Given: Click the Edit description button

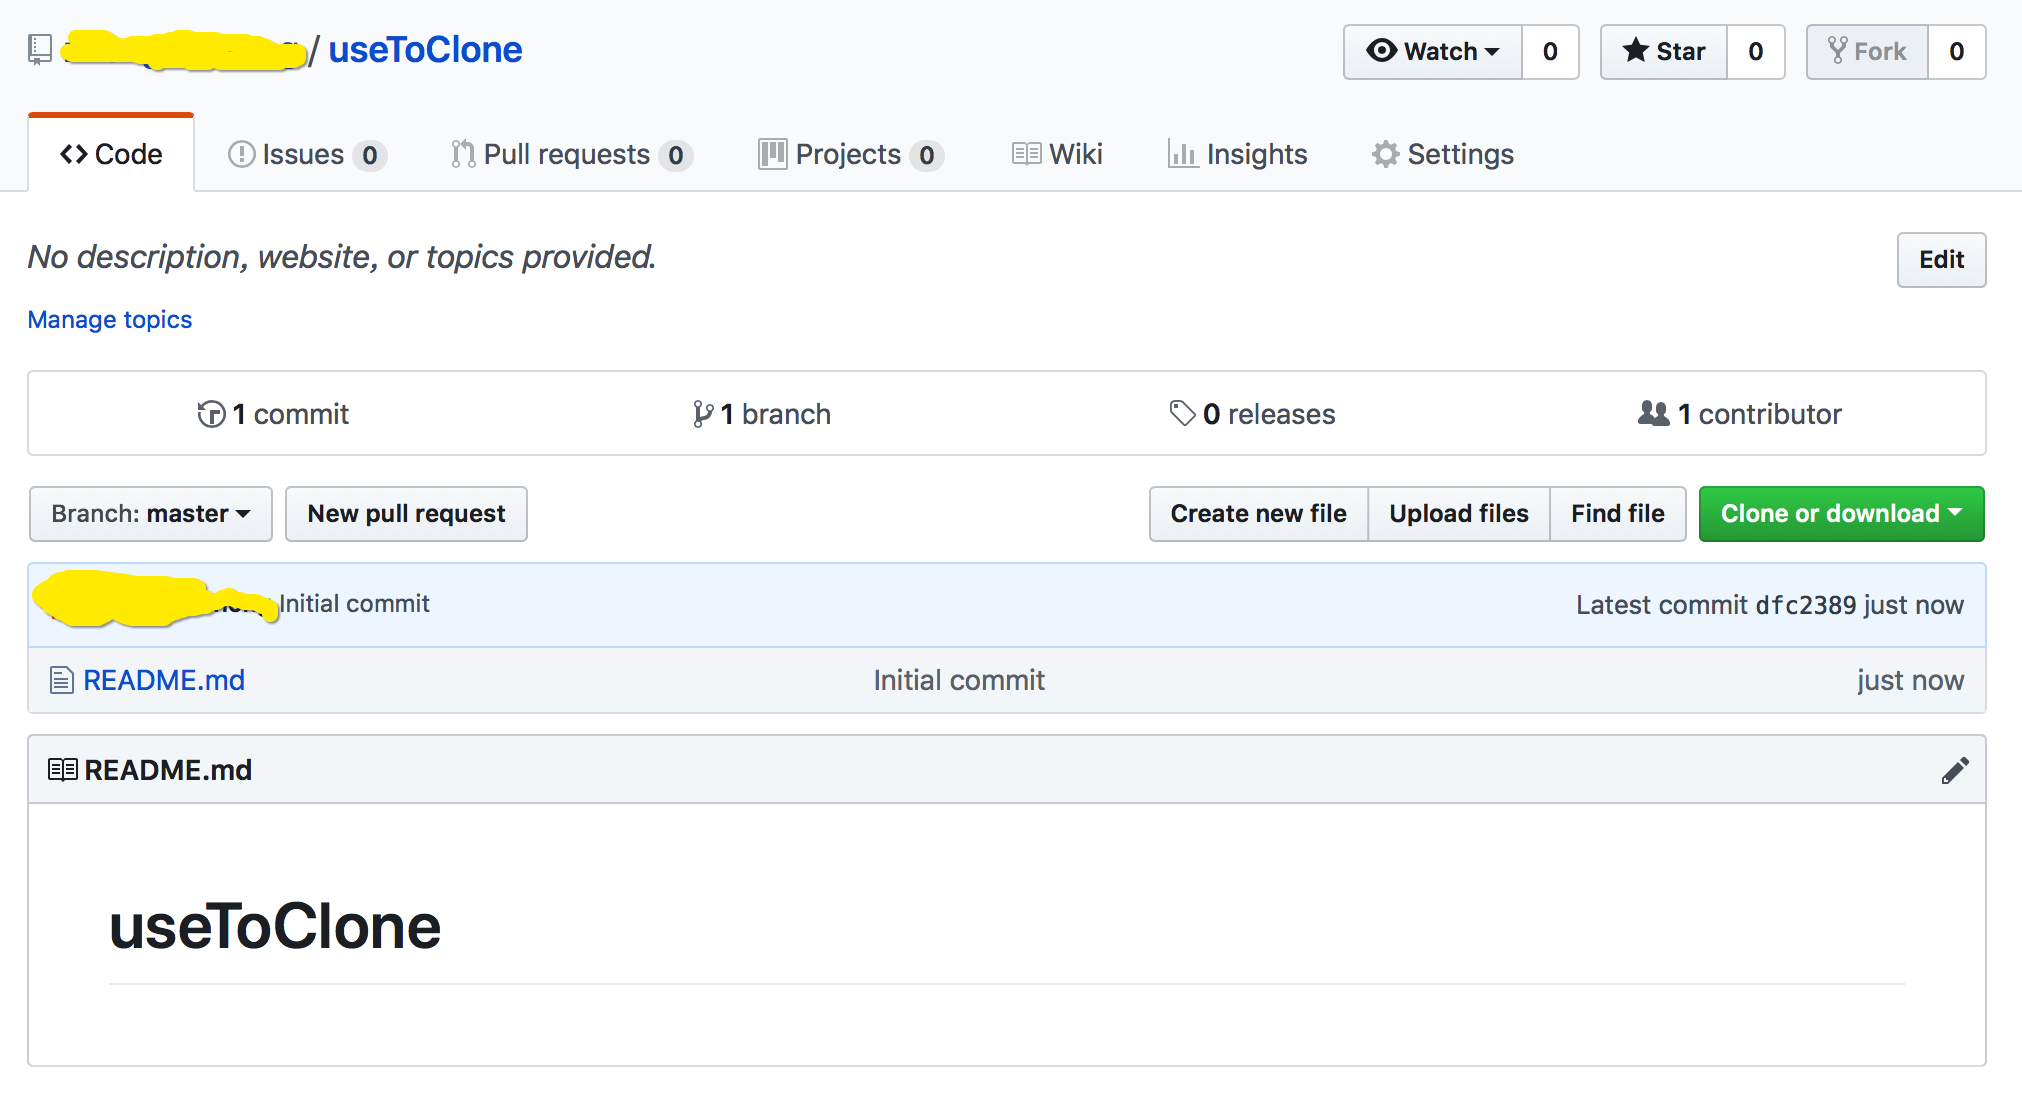Looking at the screenshot, I should (1940, 260).
